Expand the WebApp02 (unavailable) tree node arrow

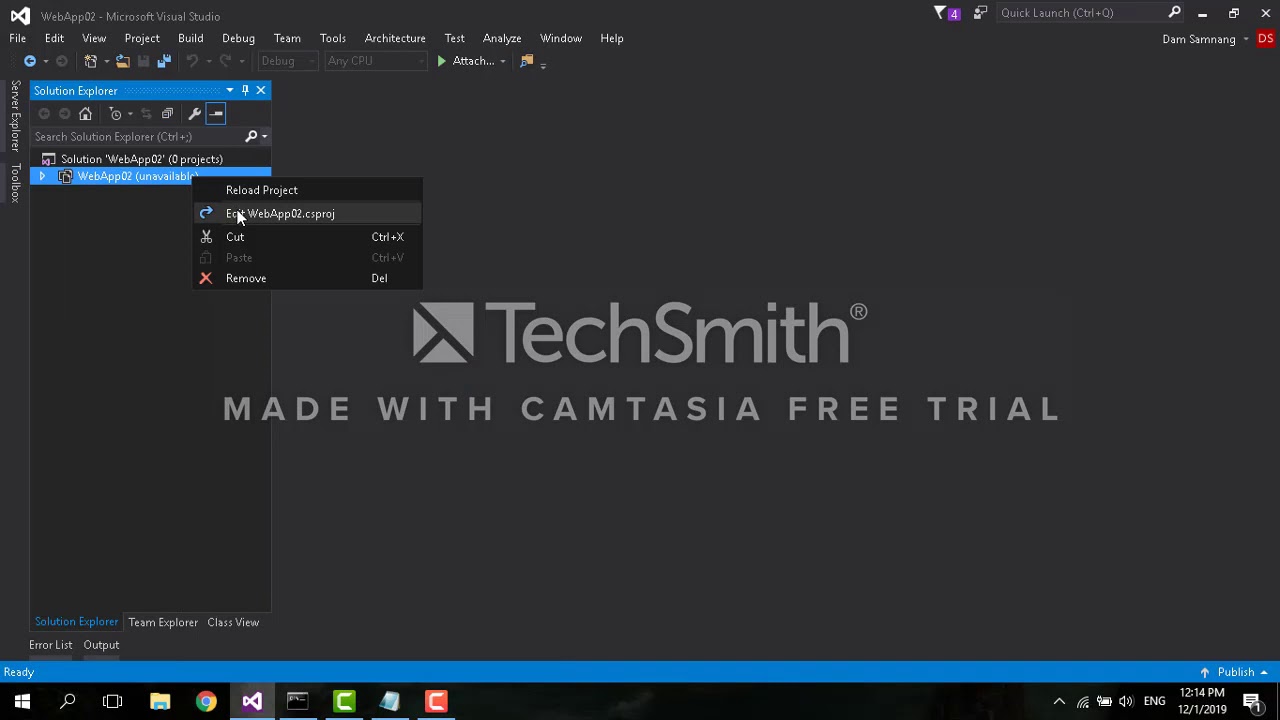point(42,177)
